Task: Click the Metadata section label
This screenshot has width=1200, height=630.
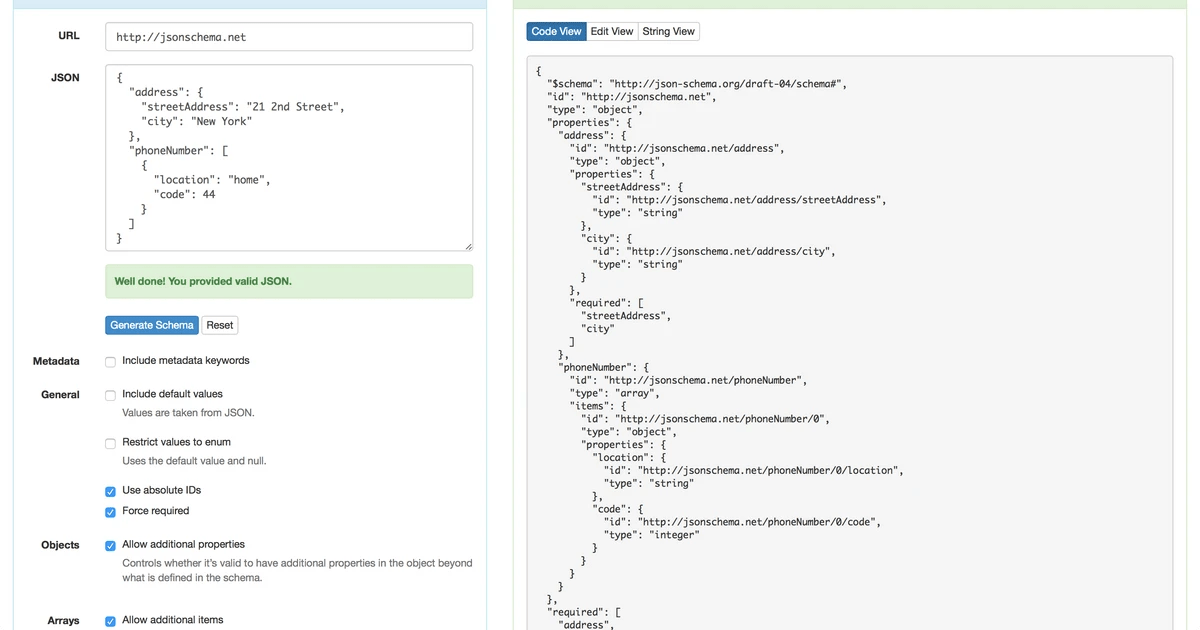Action: (x=56, y=361)
